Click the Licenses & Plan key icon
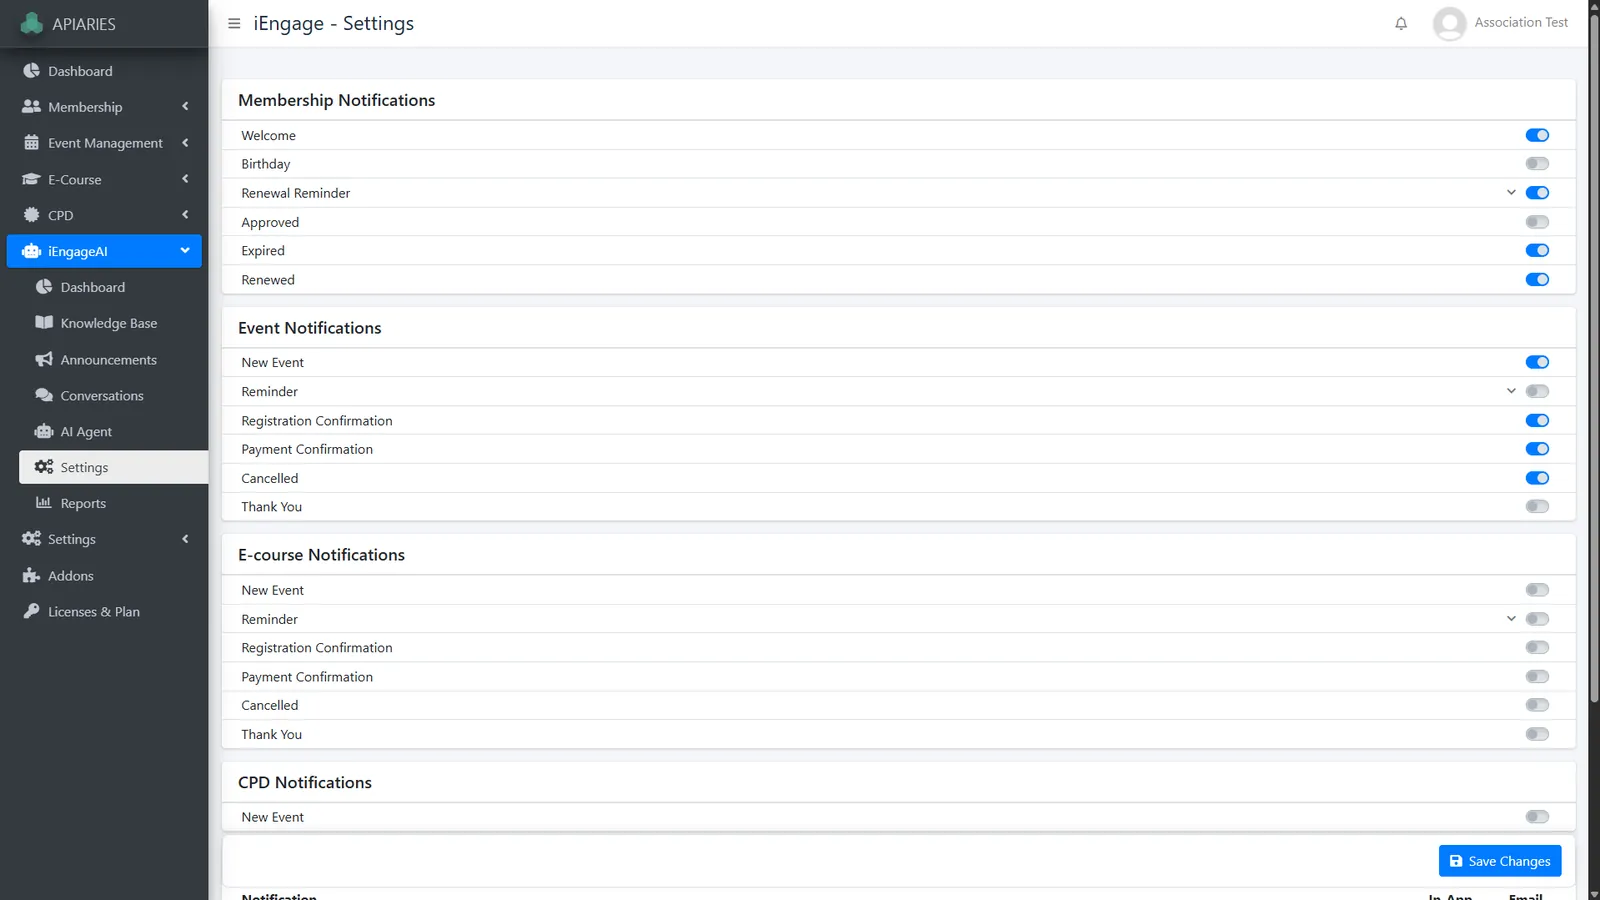The image size is (1600, 900). (x=32, y=611)
